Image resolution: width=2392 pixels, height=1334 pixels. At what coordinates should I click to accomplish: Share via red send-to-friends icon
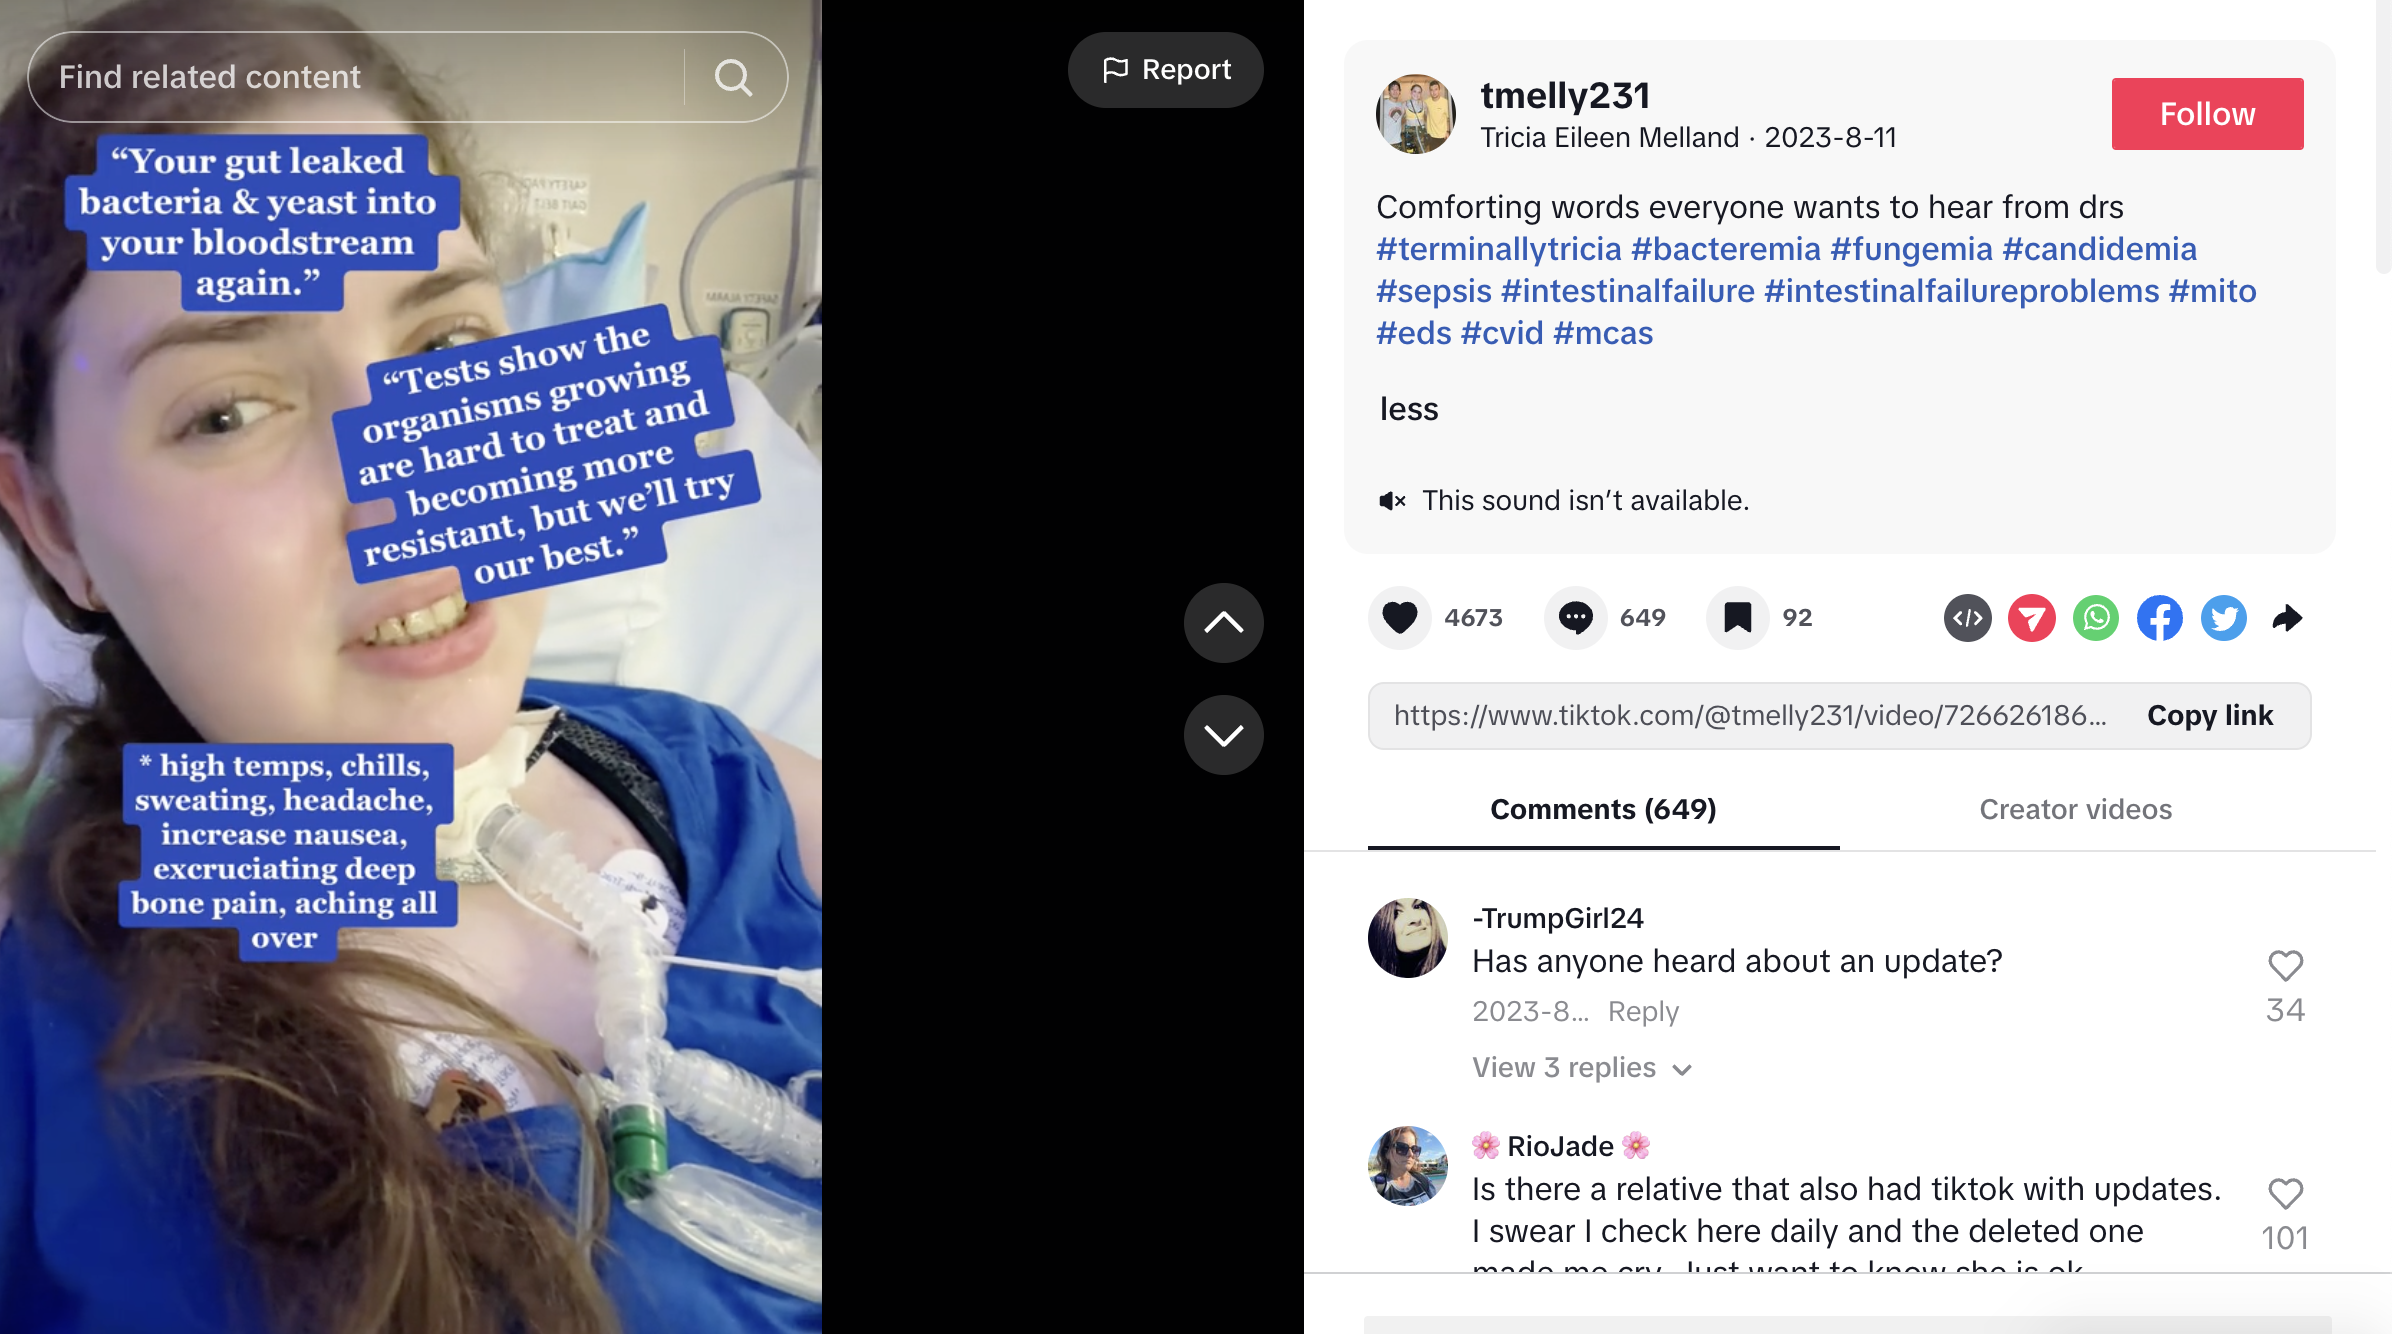click(x=2032, y=618)
